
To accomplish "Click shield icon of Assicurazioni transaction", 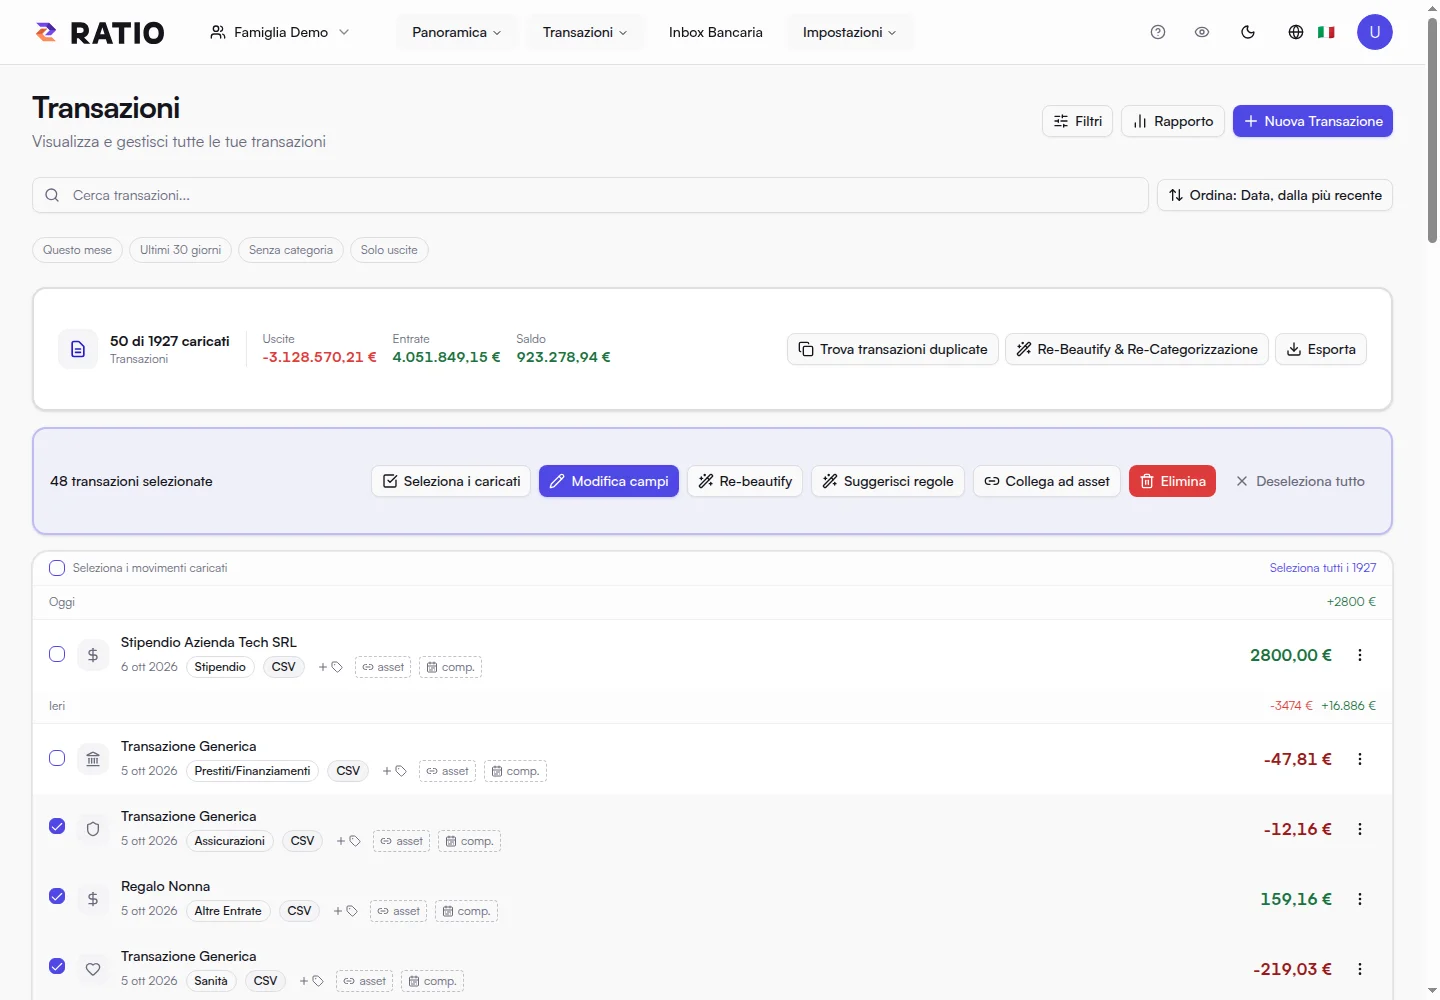I will coord(93,829).
